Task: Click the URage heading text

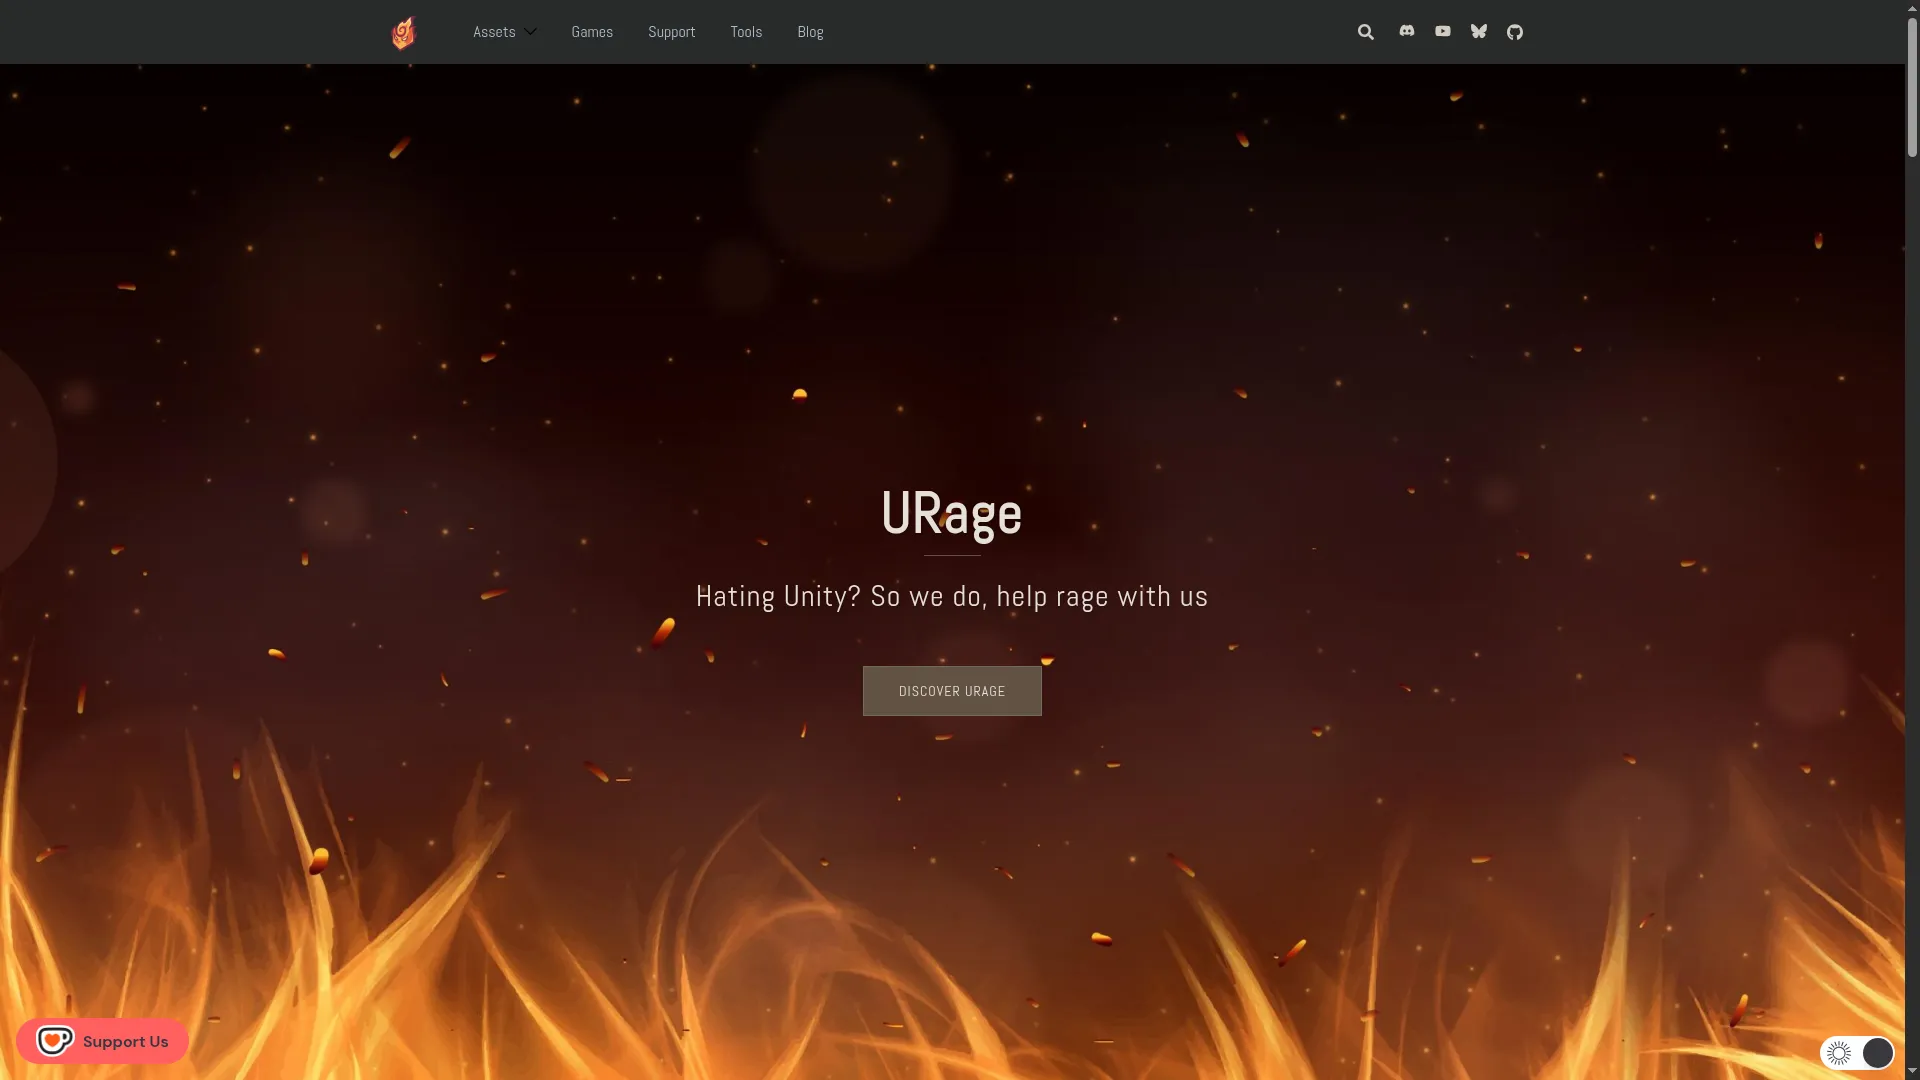Action: (x=952, y=514)
